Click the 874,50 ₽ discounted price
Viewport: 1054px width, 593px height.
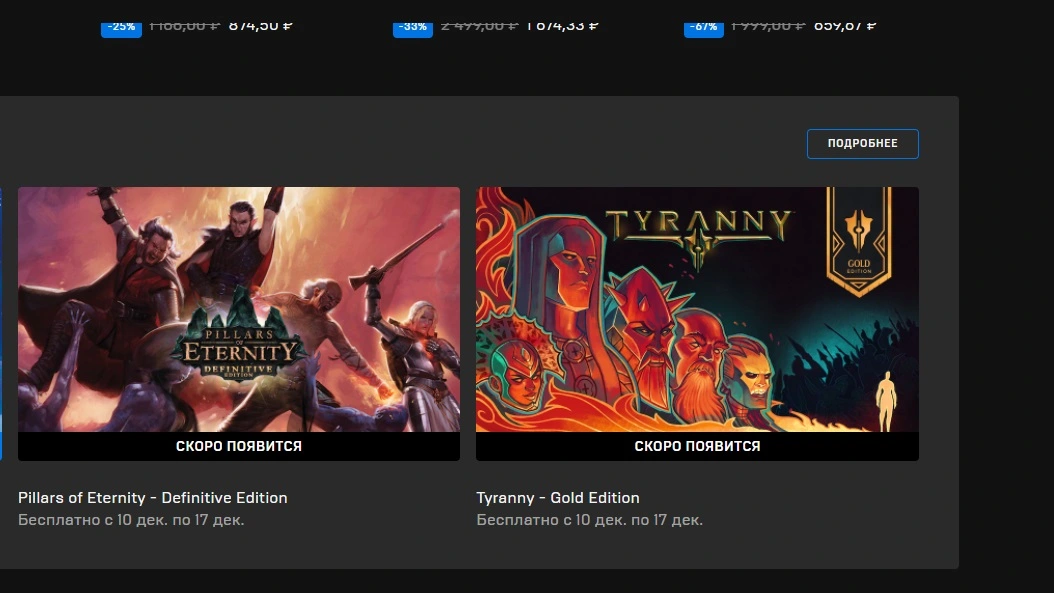click(261, 26)
